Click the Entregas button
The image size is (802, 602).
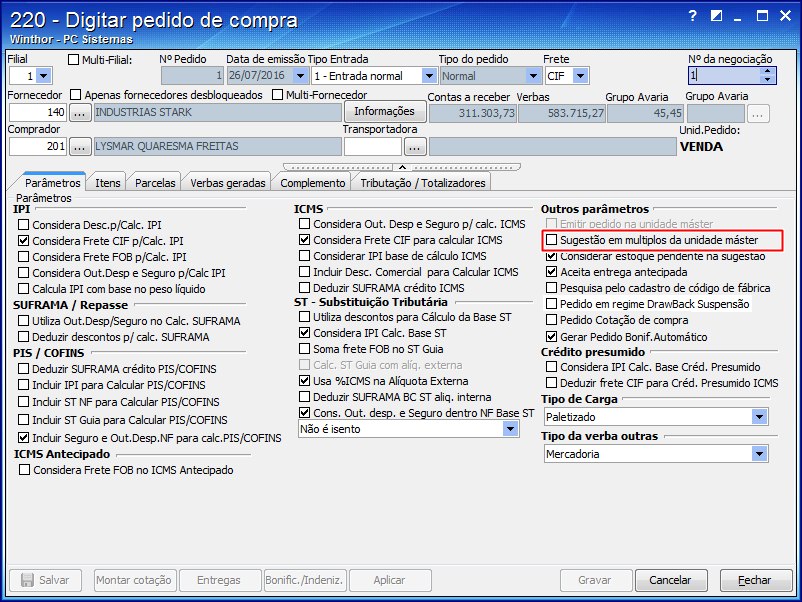219,580
